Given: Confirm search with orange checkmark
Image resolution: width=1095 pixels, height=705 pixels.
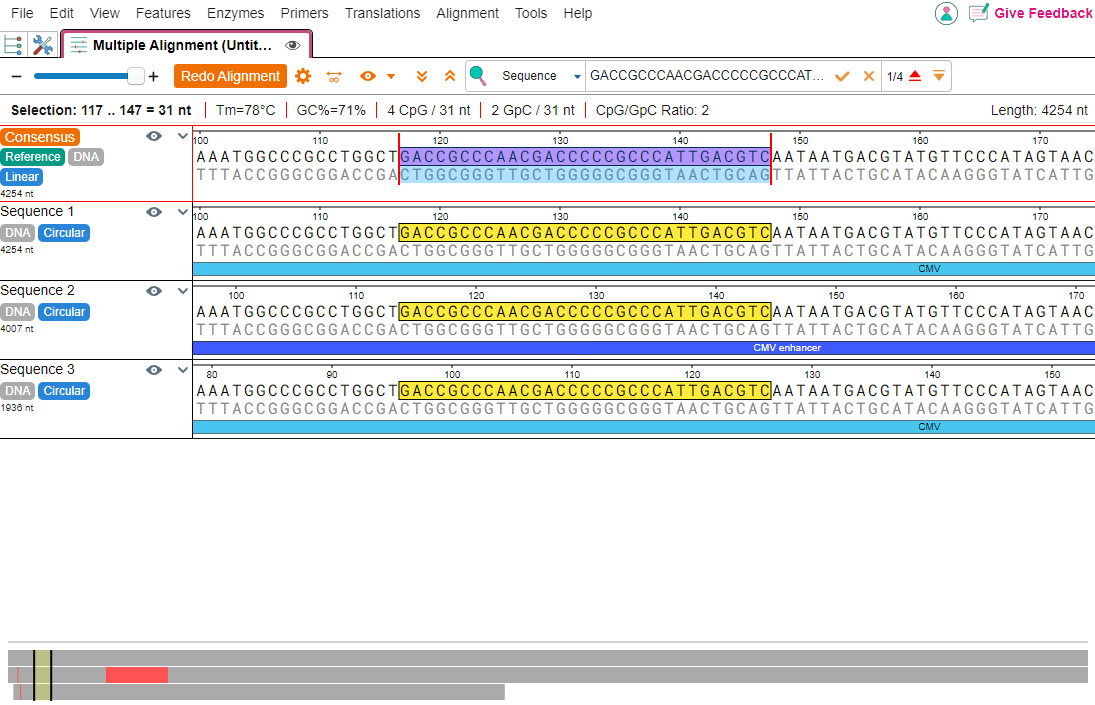Looking at the screenshot, I should pyautogui.click(x=842, y=76).
